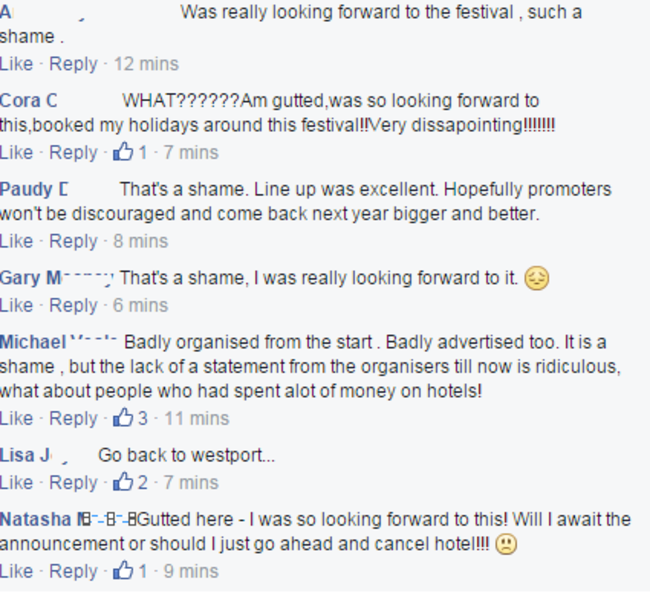Screen dimensions: 650x593
Task: Reply to Michael's badly organised comment
Action: [x=73, y=418]
